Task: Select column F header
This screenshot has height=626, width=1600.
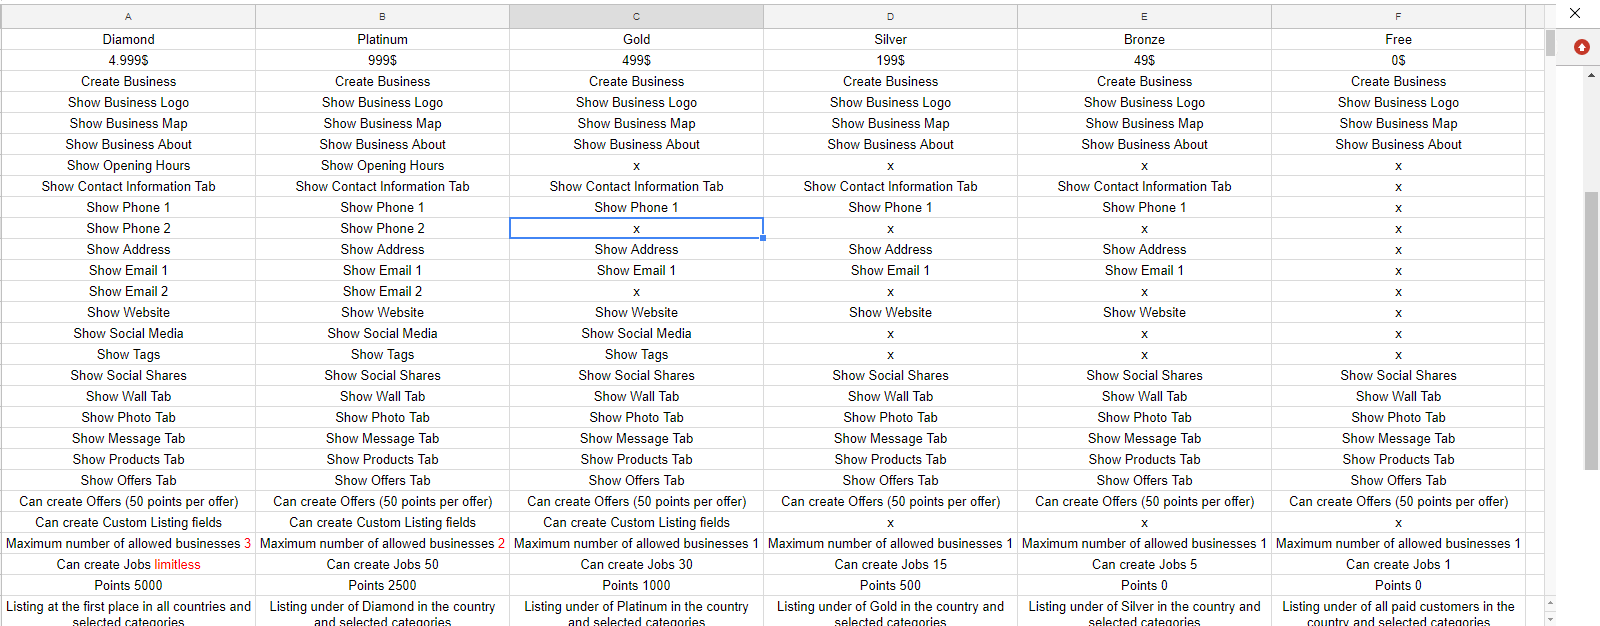Action: [1398, 16]
